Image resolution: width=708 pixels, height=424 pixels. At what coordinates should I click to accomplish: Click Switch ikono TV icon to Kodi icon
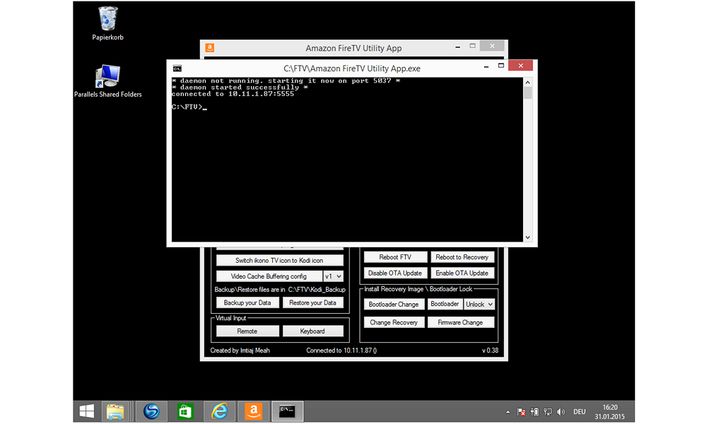(279, 261)
